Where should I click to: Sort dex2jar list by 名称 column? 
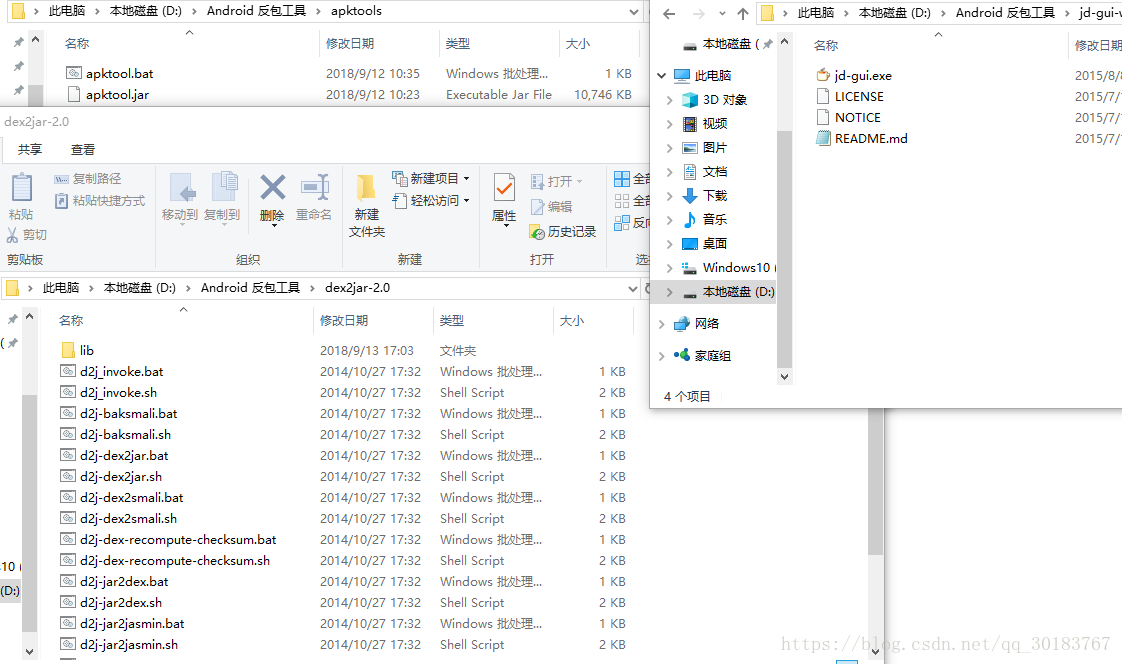coord(71,321)
